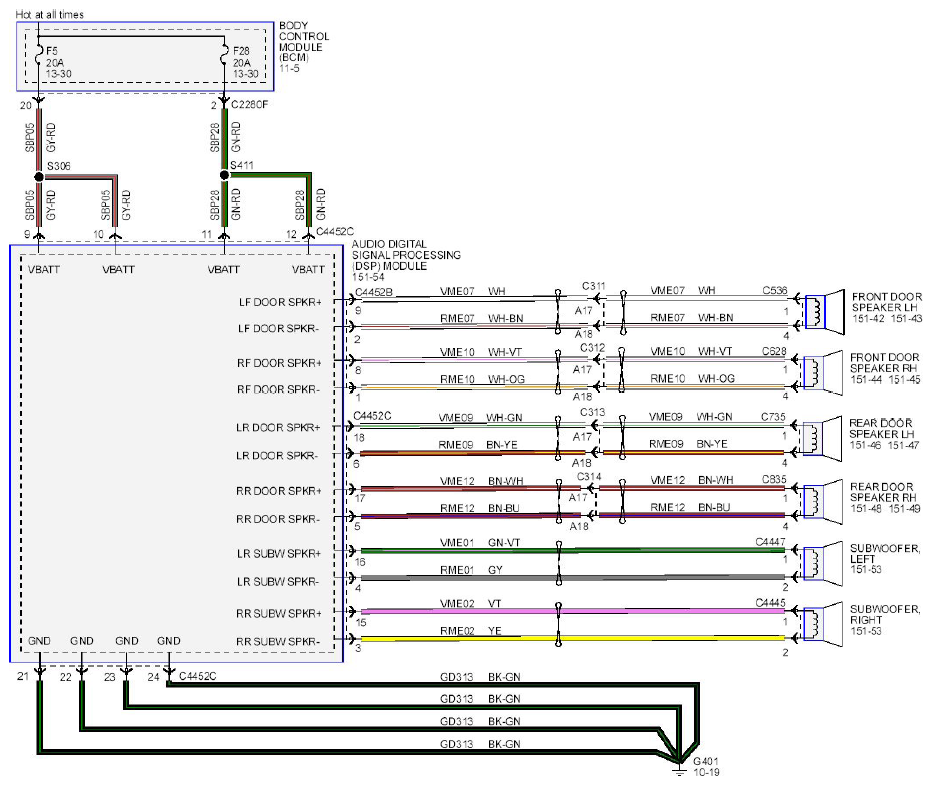The height and width of the screenshot is (785, 932).
Task: Click the LR SUBW SPKR+ pin label
Action: (x=279, y=553)
